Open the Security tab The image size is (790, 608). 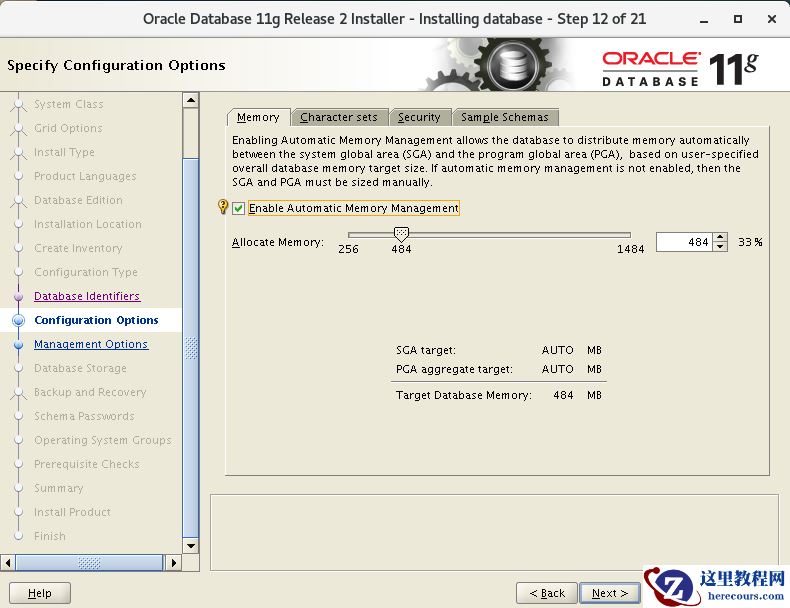[419, 117]
